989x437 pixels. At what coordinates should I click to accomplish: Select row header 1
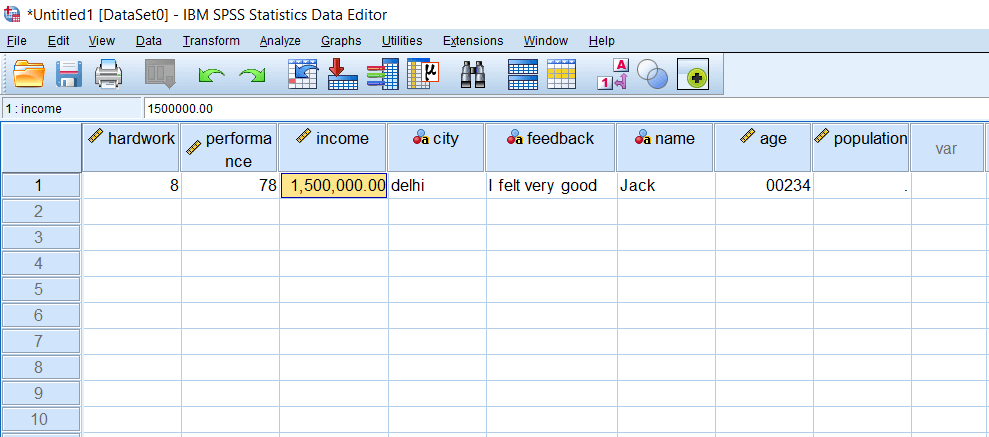point(40,185)
